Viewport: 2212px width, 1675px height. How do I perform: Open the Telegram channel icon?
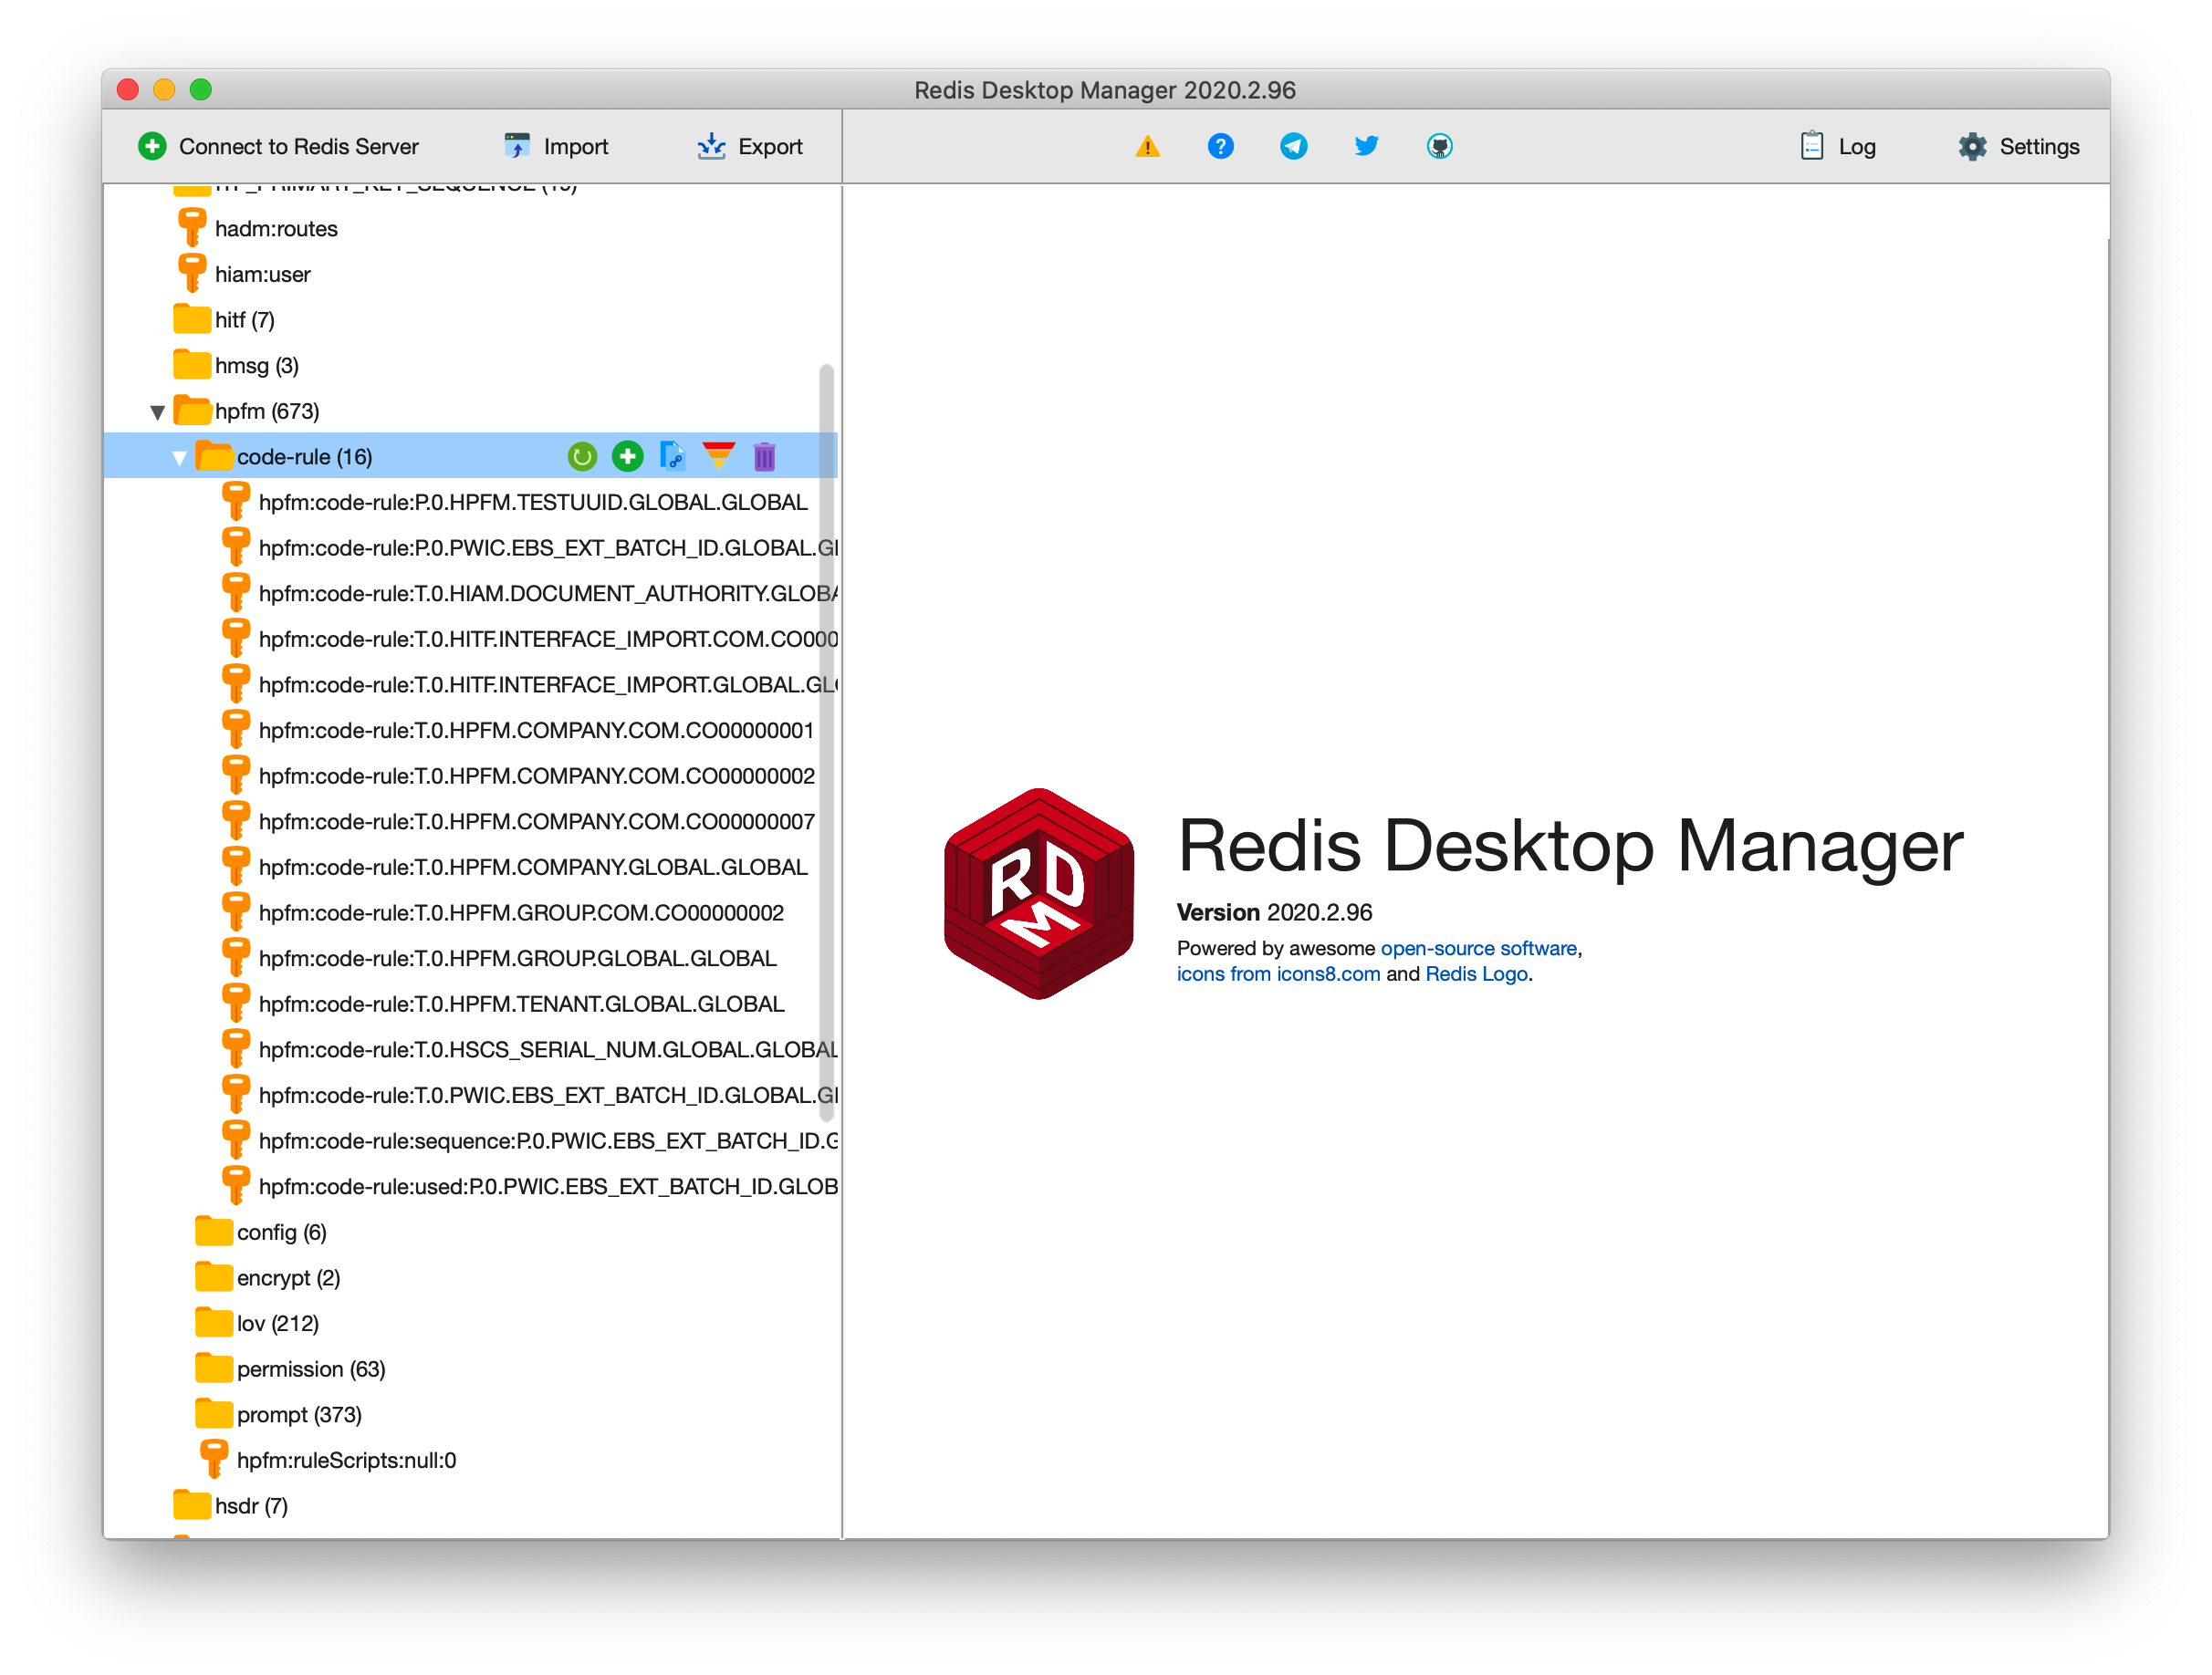[1293, 146]
